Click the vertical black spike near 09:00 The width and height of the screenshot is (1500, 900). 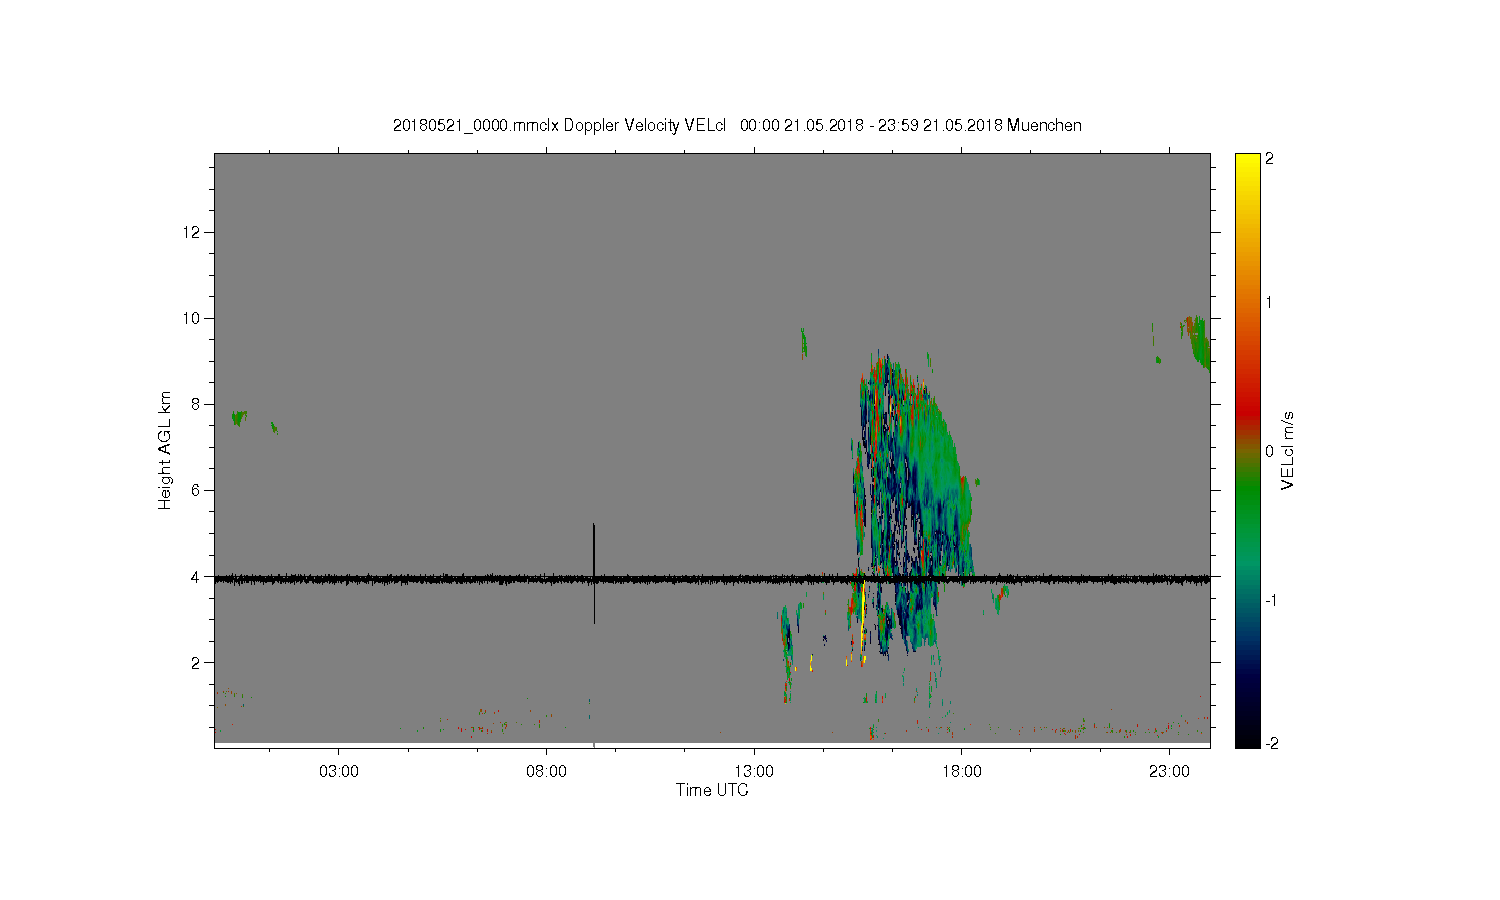pos(594,573)
